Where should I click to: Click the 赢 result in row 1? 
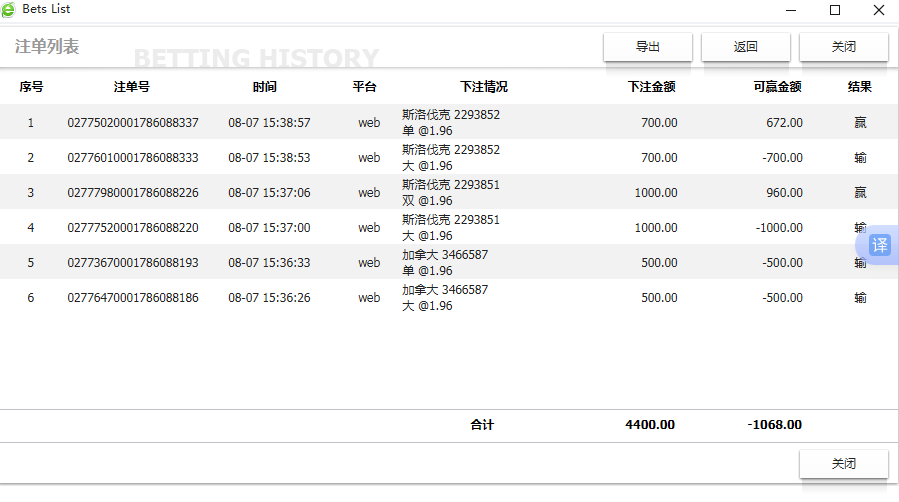pos(860,123)
